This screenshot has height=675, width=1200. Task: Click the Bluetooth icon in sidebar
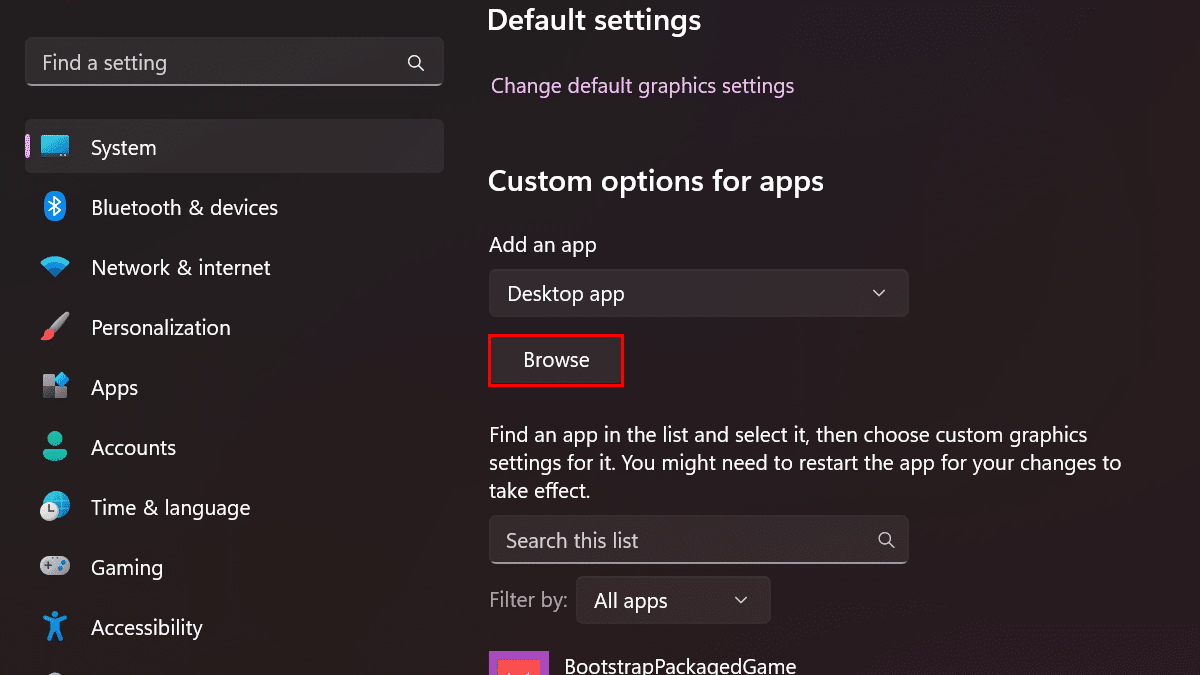point(55,207)
